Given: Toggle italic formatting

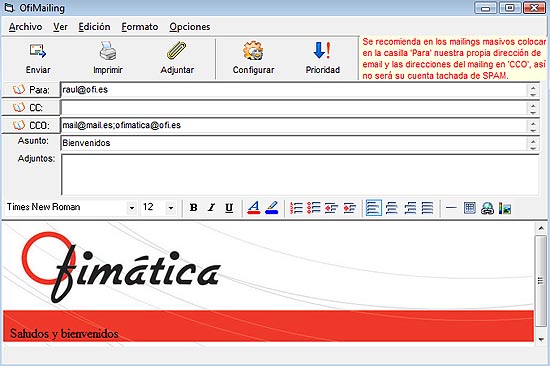Looking at the screenshot, I should tap(211, 208).
